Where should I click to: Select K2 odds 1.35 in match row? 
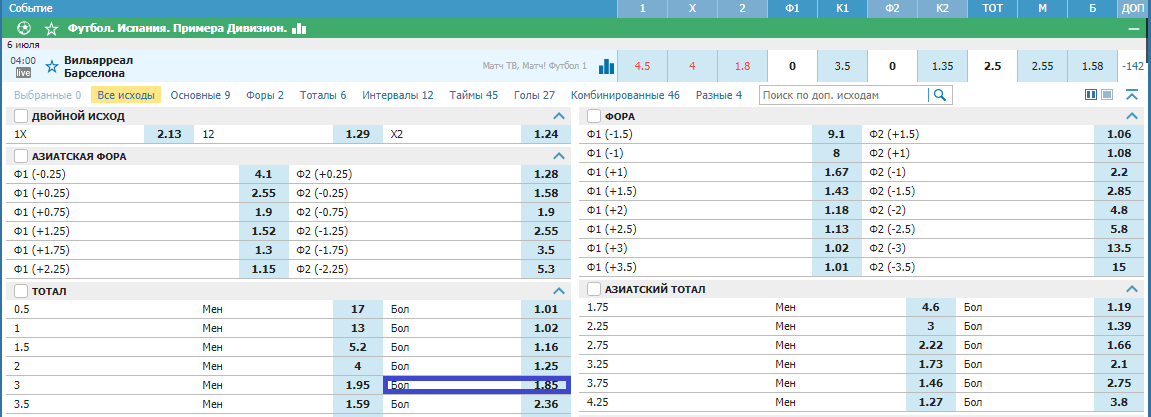click(943, 66)
